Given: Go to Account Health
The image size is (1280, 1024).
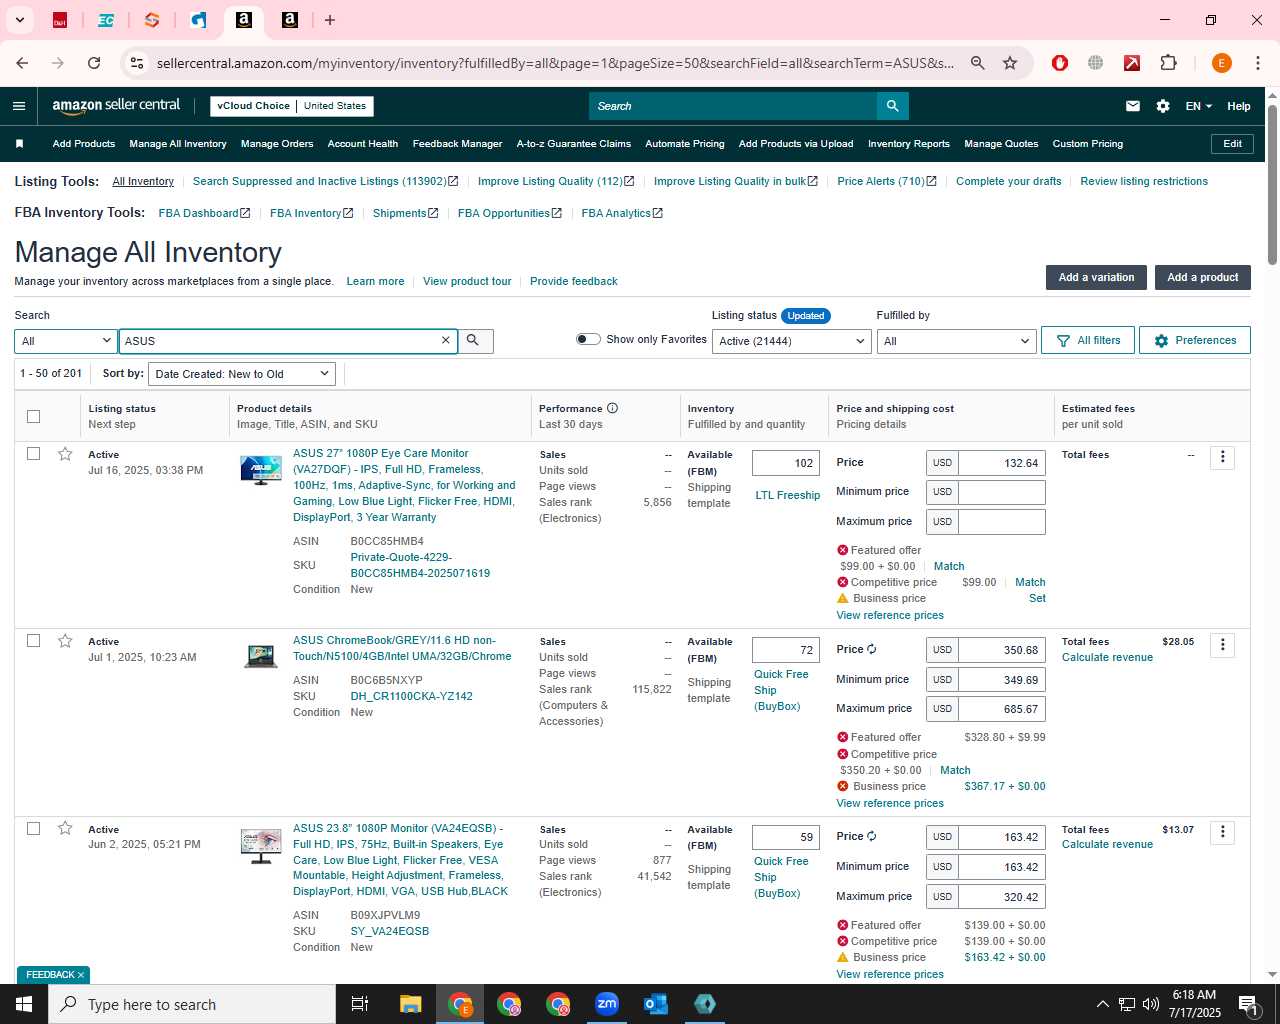Looking at the screenshot, I should 363,144.
